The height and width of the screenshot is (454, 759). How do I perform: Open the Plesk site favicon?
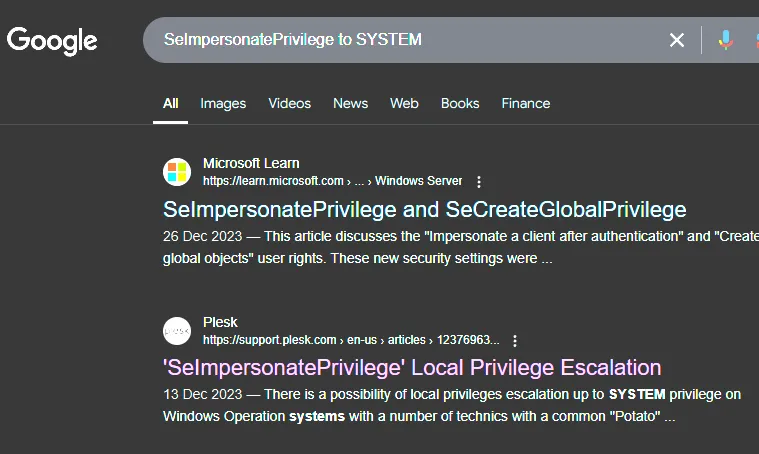tap(177, 331)
